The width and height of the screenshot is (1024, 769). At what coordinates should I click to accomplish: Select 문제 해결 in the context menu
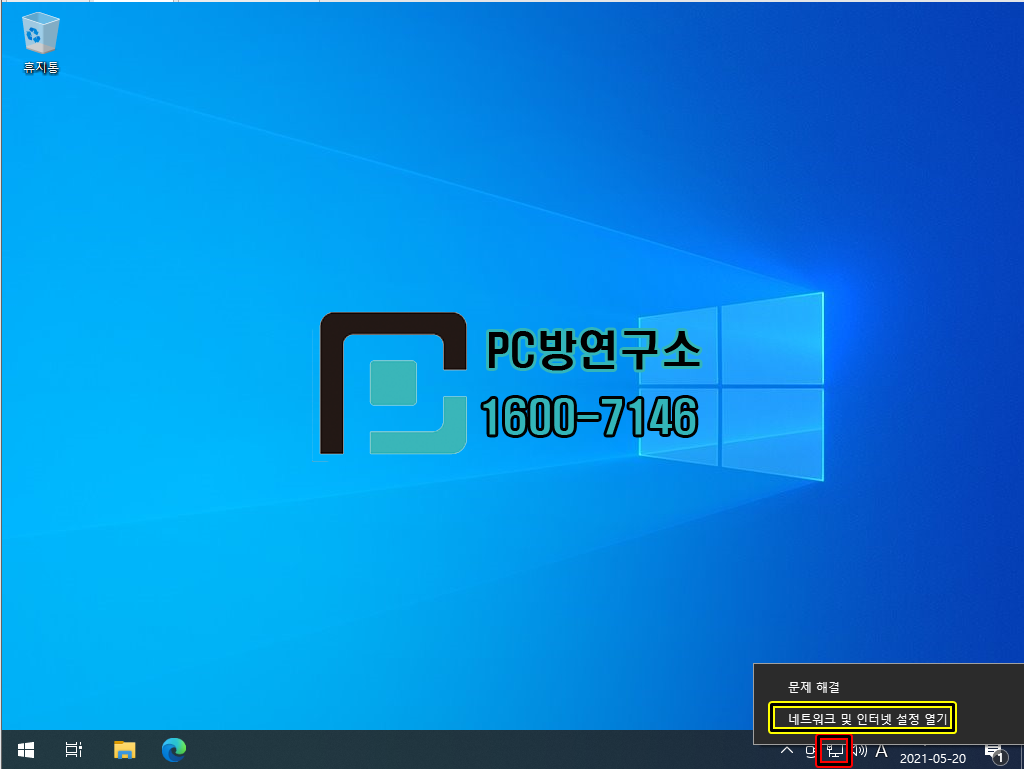tap(814, 687)
